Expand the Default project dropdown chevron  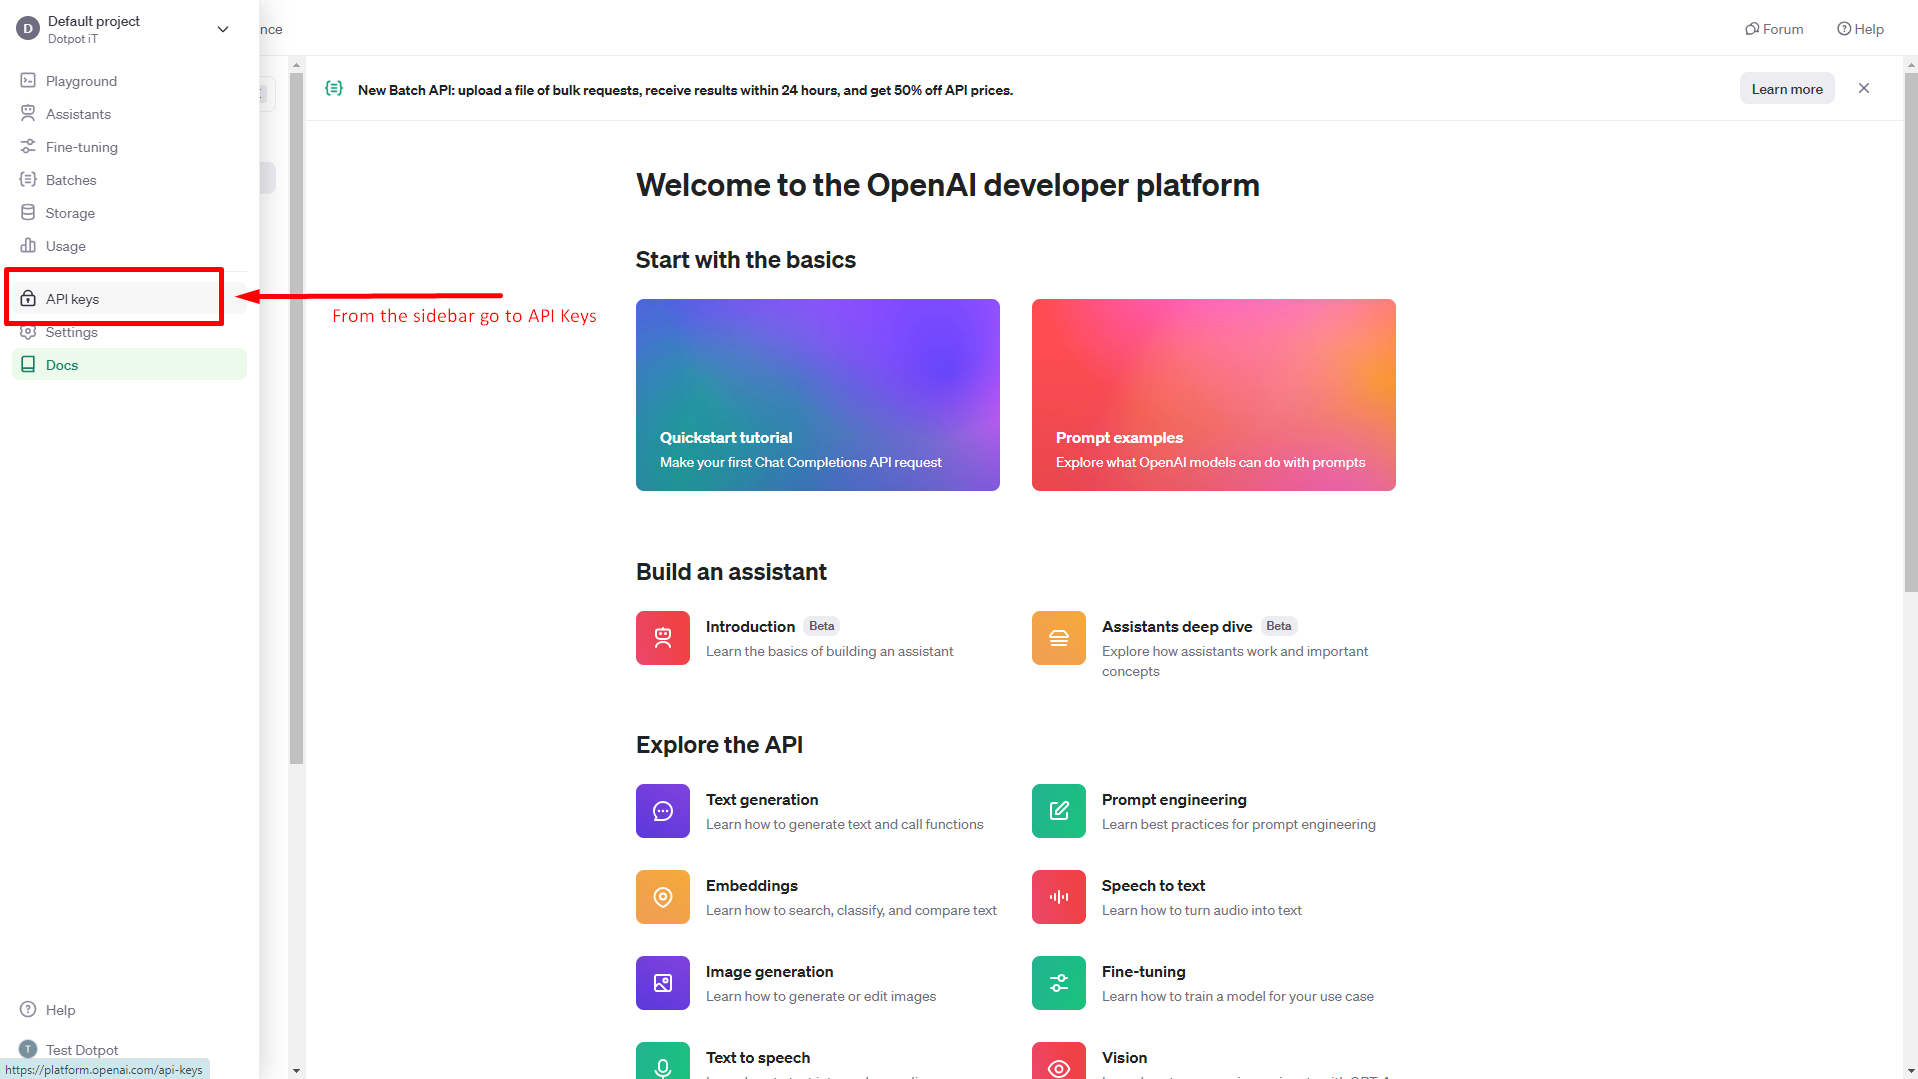223,29
